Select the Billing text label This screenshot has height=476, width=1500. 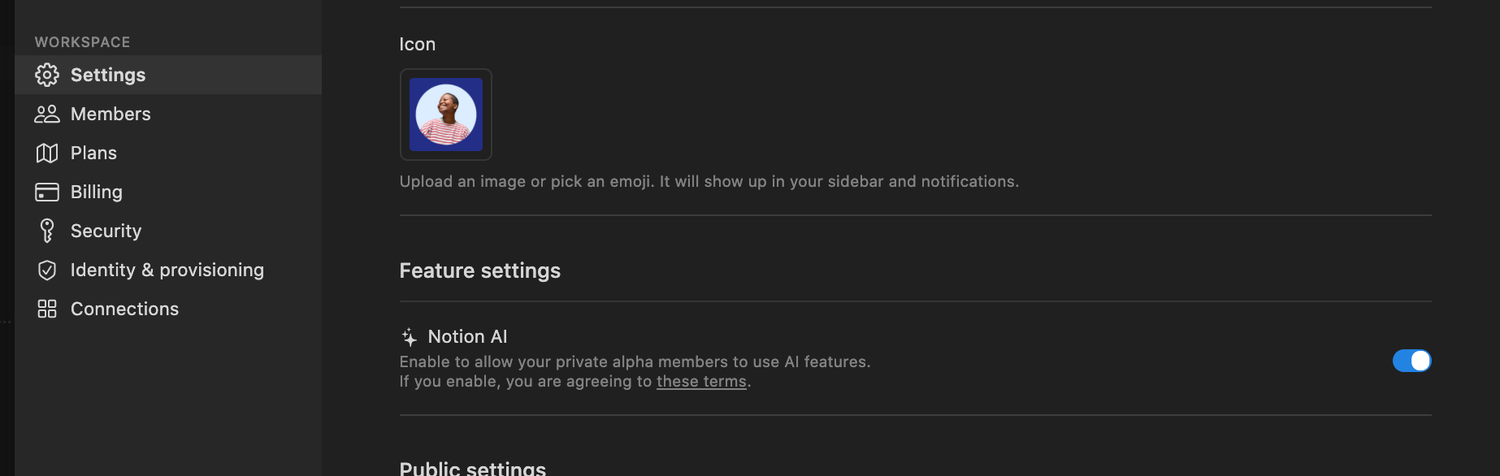tap(96, 192)
